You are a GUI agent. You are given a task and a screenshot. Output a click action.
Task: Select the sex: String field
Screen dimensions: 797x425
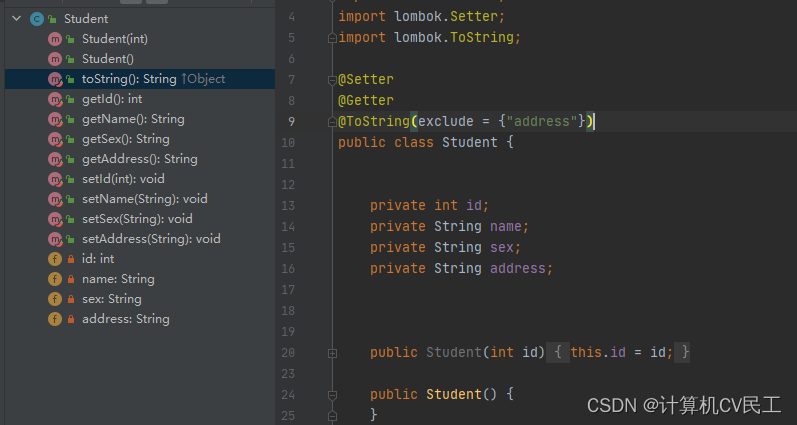click(140, 299)
